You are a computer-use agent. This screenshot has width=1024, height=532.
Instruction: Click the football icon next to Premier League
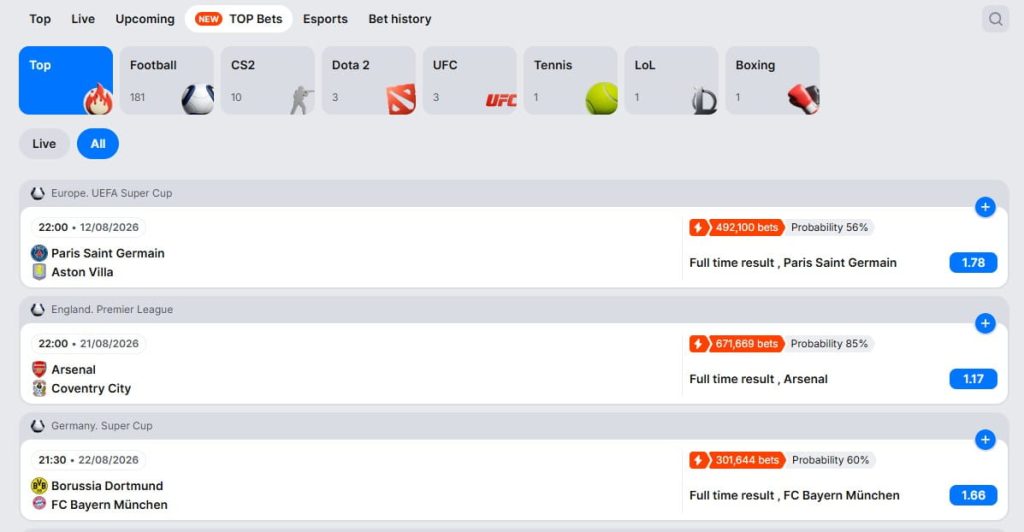tap(38, 309)
